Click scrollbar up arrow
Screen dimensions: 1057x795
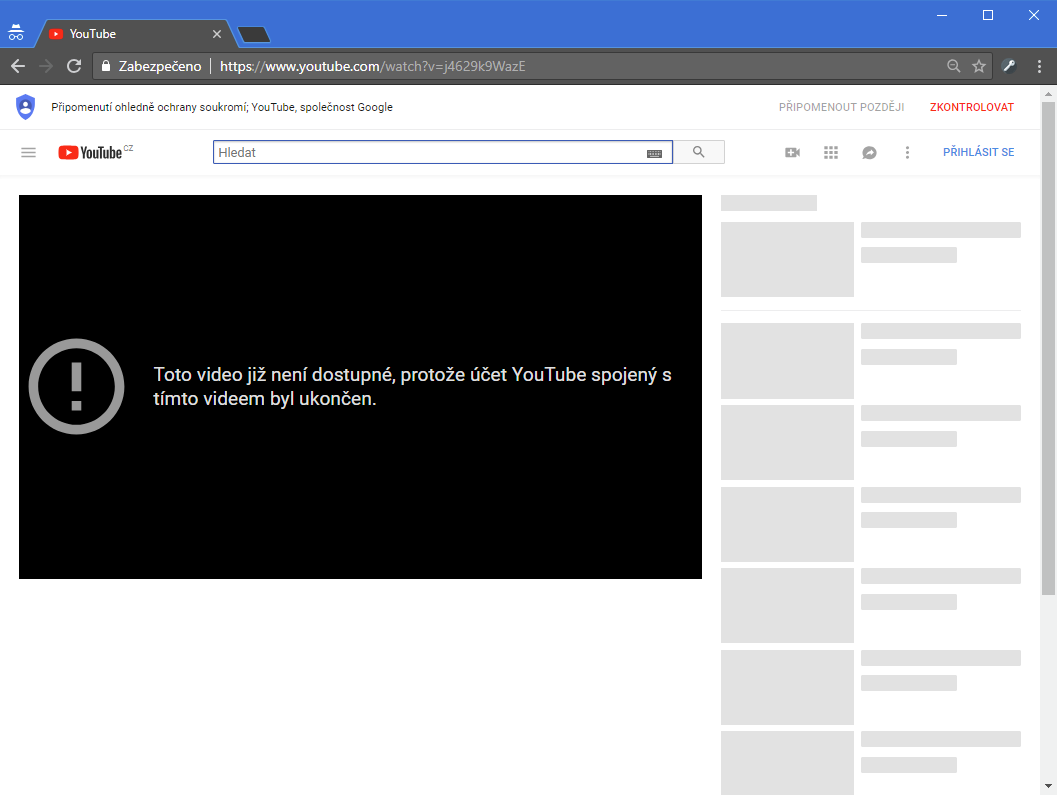pos(1048,92)
